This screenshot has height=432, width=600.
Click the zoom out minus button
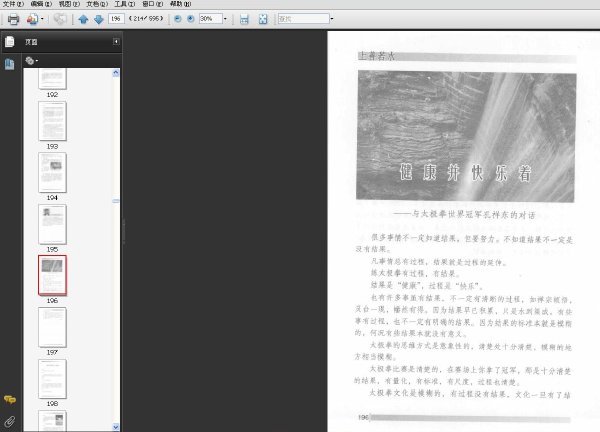(x=178, y=18)
